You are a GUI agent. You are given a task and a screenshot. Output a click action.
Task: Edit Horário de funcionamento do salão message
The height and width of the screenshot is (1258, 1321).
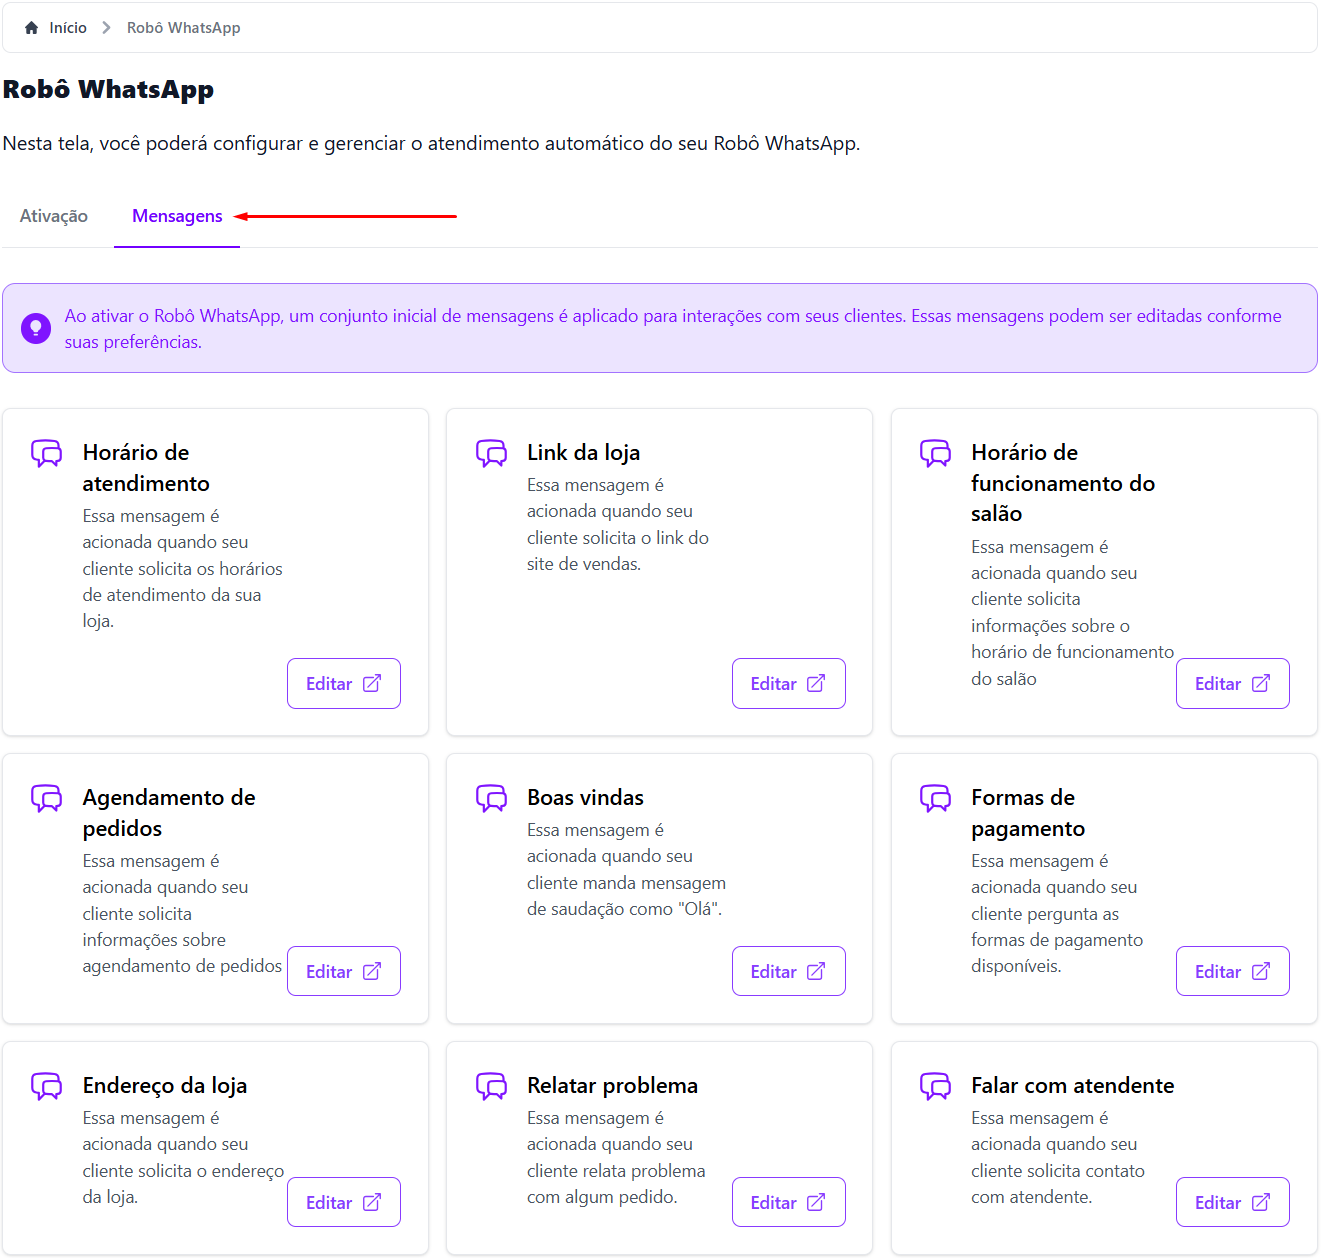click(x=1232, y=684)
